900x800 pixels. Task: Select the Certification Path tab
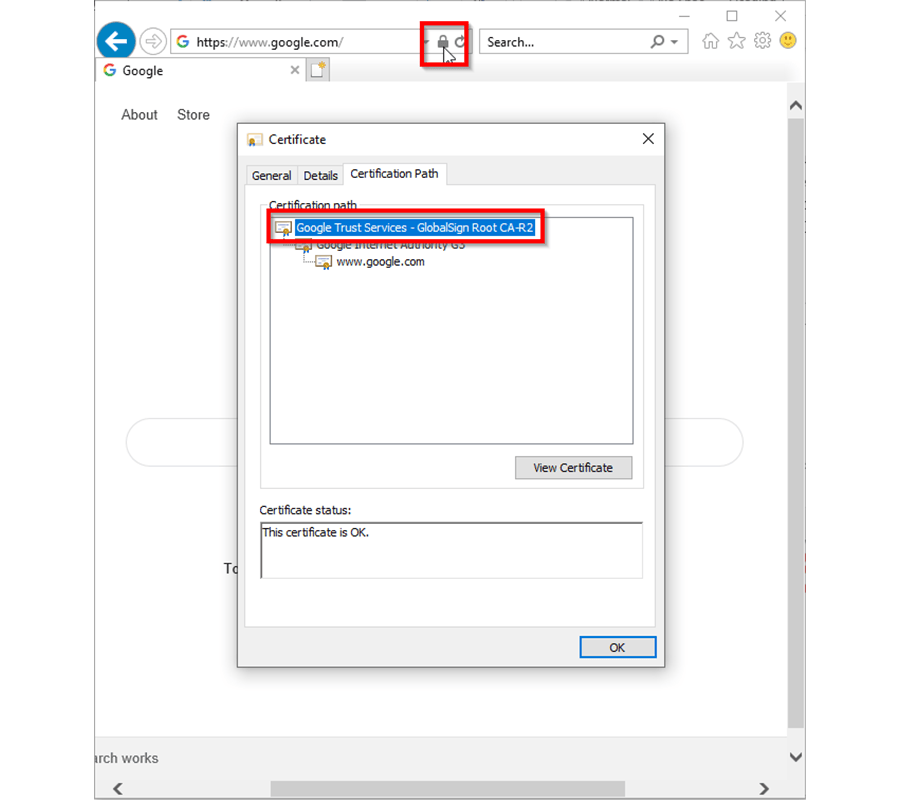(394, 174)
